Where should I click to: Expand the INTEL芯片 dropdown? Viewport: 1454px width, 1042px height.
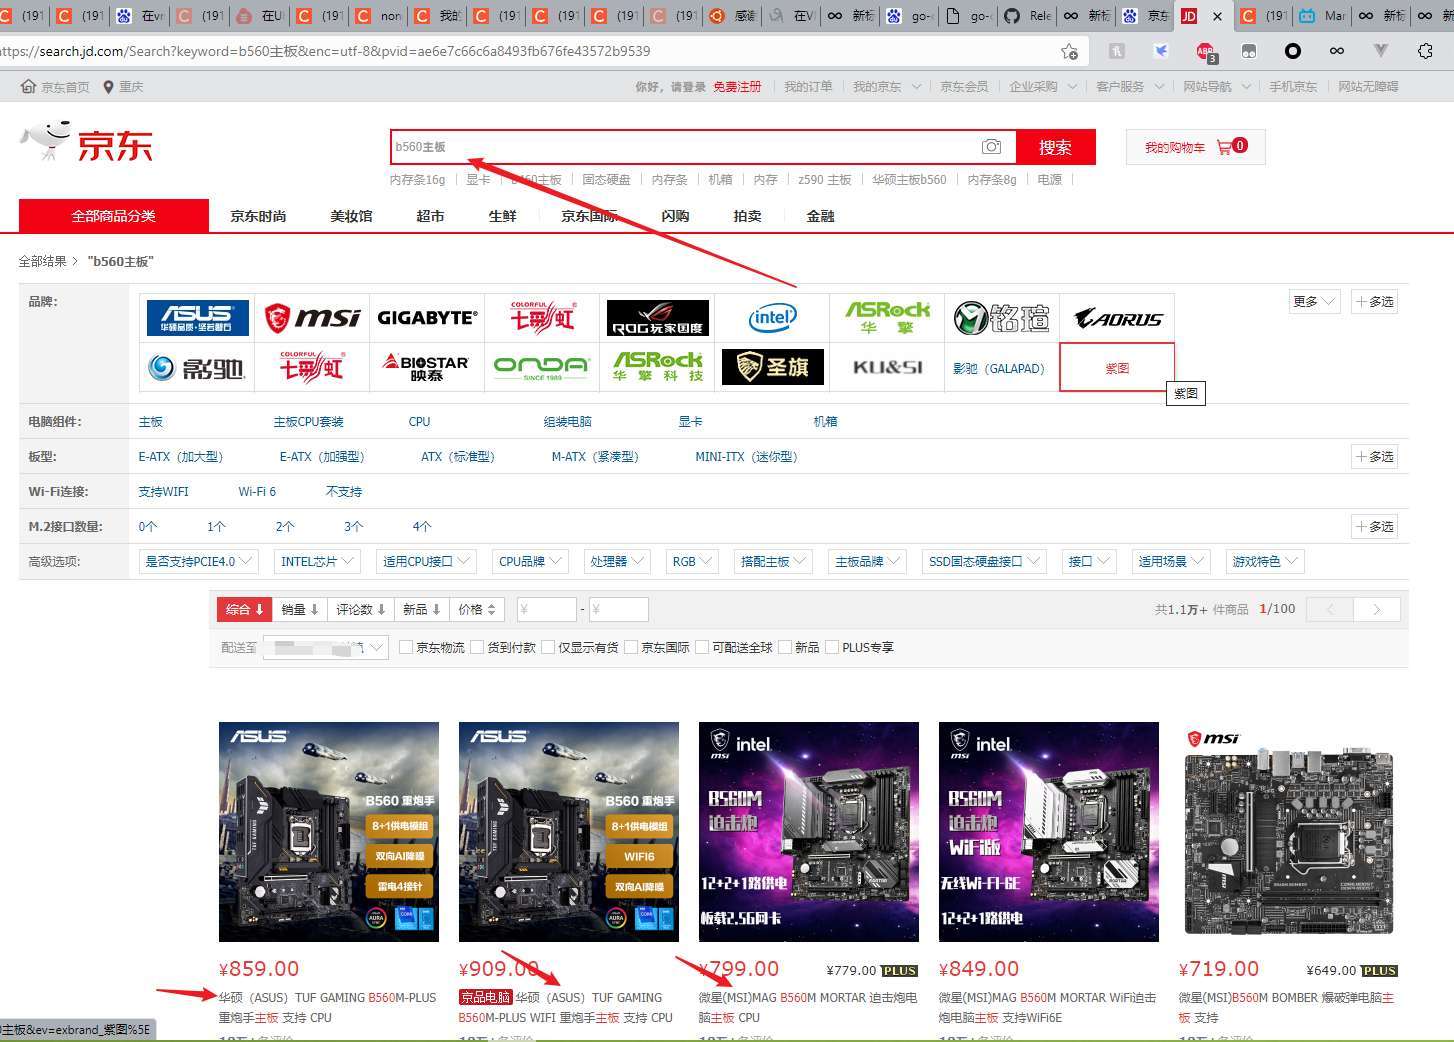318,561
